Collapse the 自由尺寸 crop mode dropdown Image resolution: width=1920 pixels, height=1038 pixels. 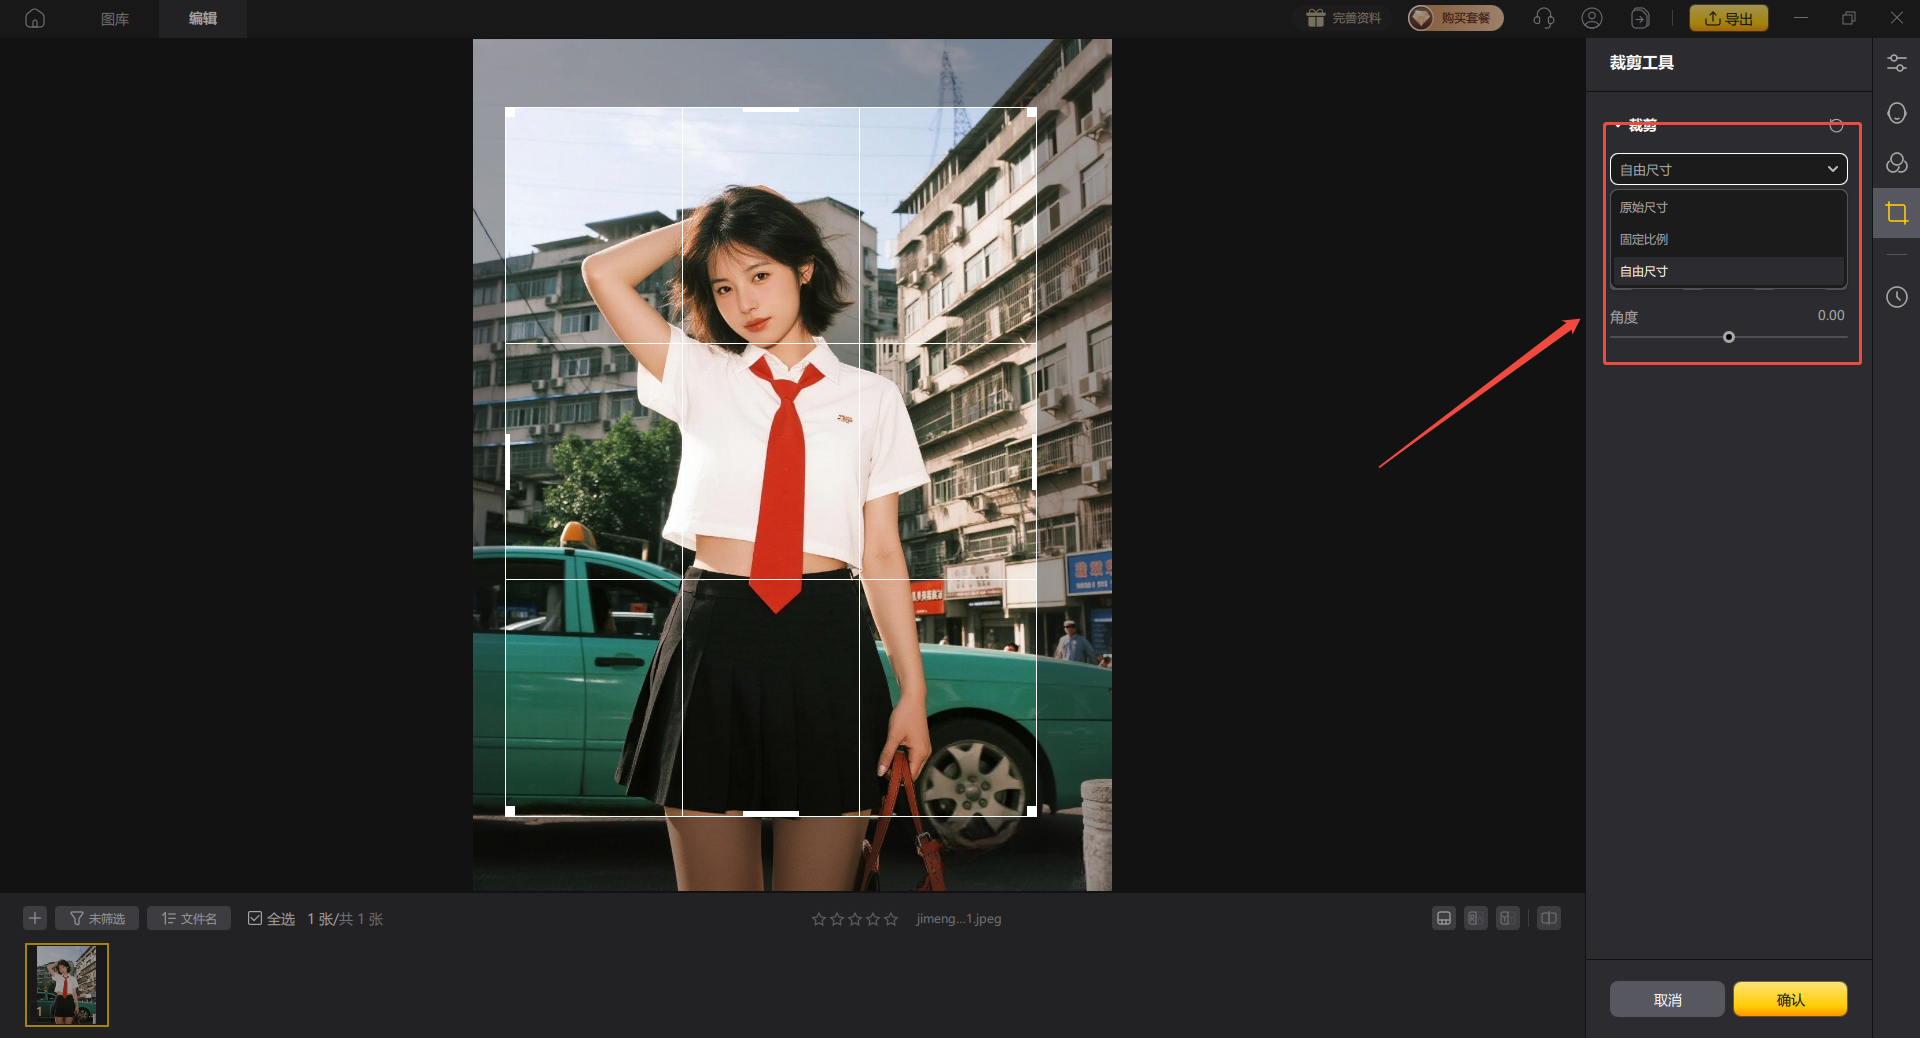click(x=1728, y=169)
